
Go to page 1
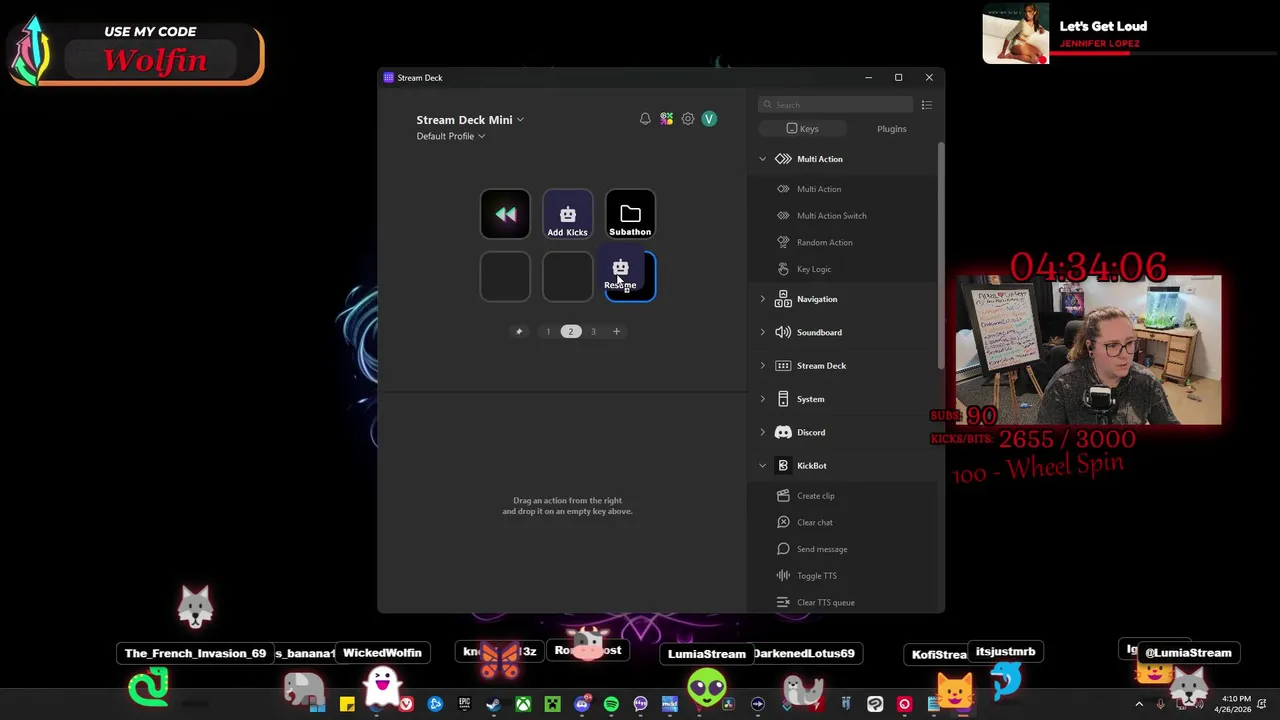click(x=548, y=331)
